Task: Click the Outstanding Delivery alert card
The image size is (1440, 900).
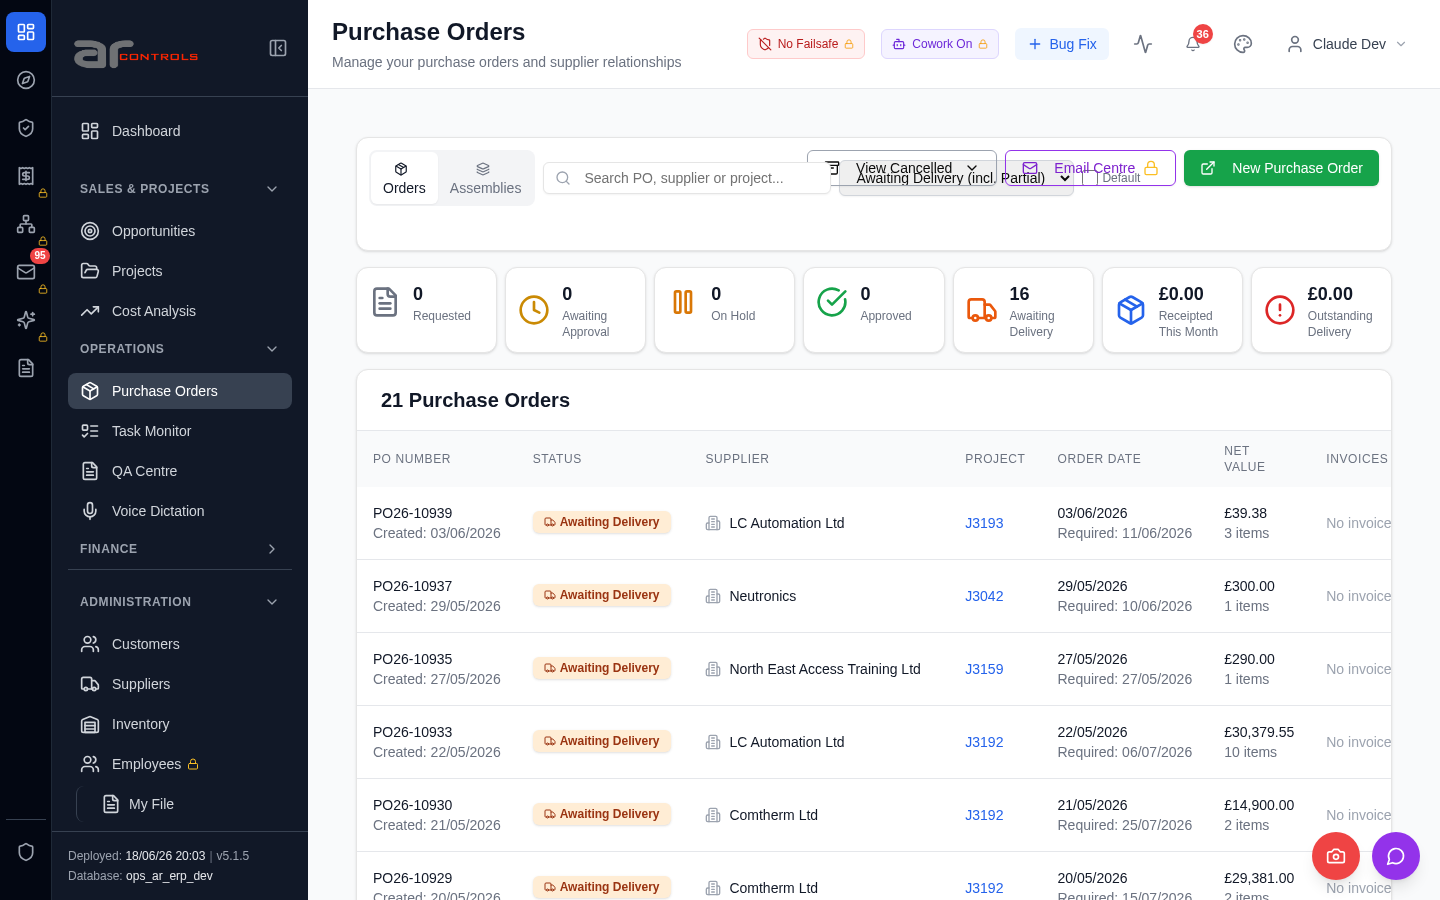Action: point(1321,310)
